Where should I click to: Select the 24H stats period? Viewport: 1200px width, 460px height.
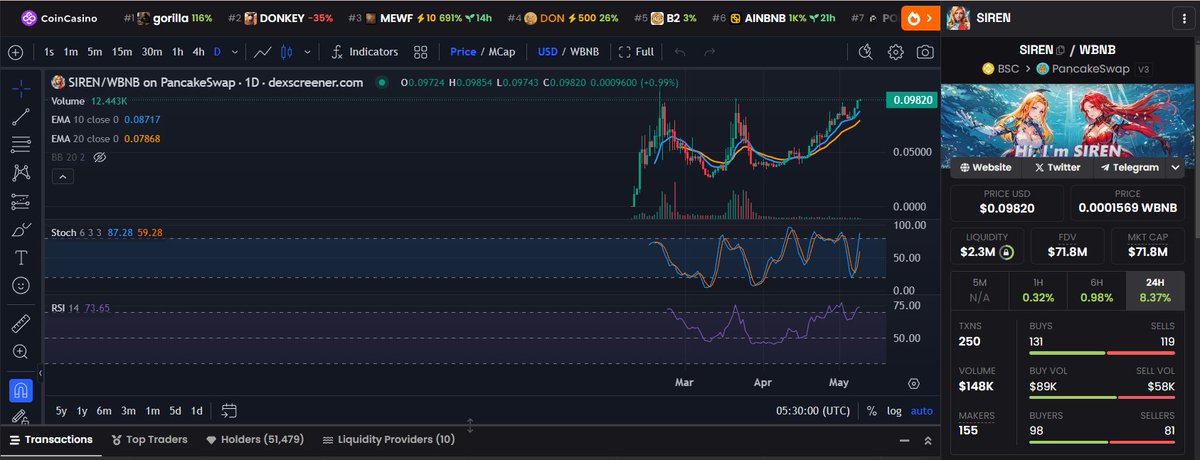(x=1157, y=290)
